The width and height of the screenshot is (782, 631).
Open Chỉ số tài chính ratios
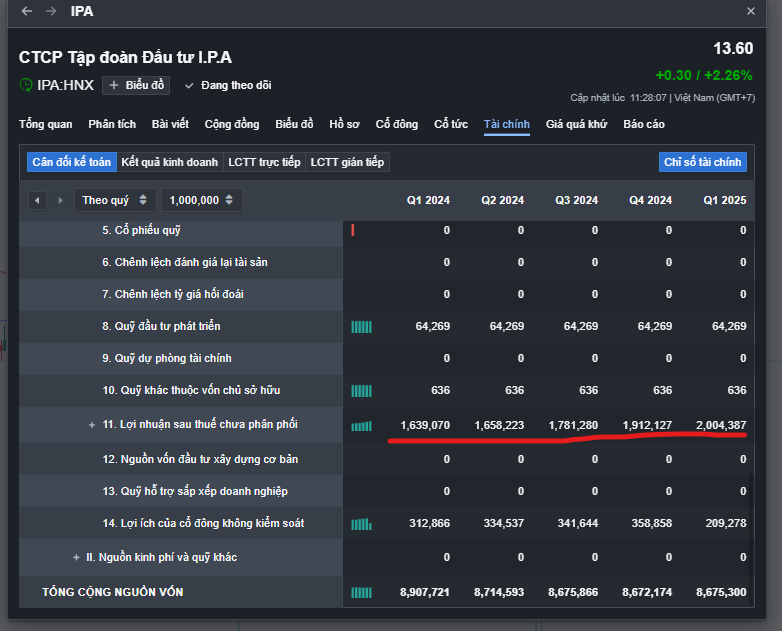click(703, 162)
